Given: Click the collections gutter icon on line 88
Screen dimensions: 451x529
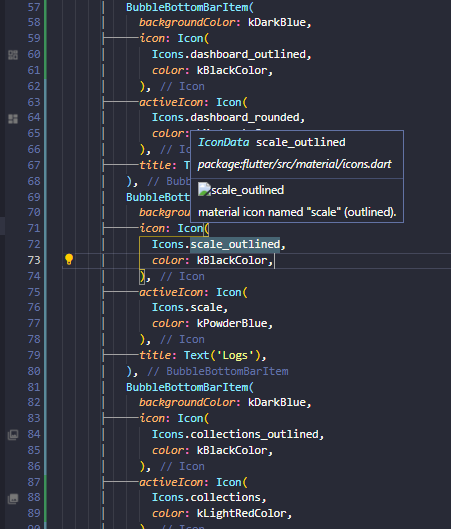Looking at the screenshot, I should pyautogui.click(x=13, y=498).
